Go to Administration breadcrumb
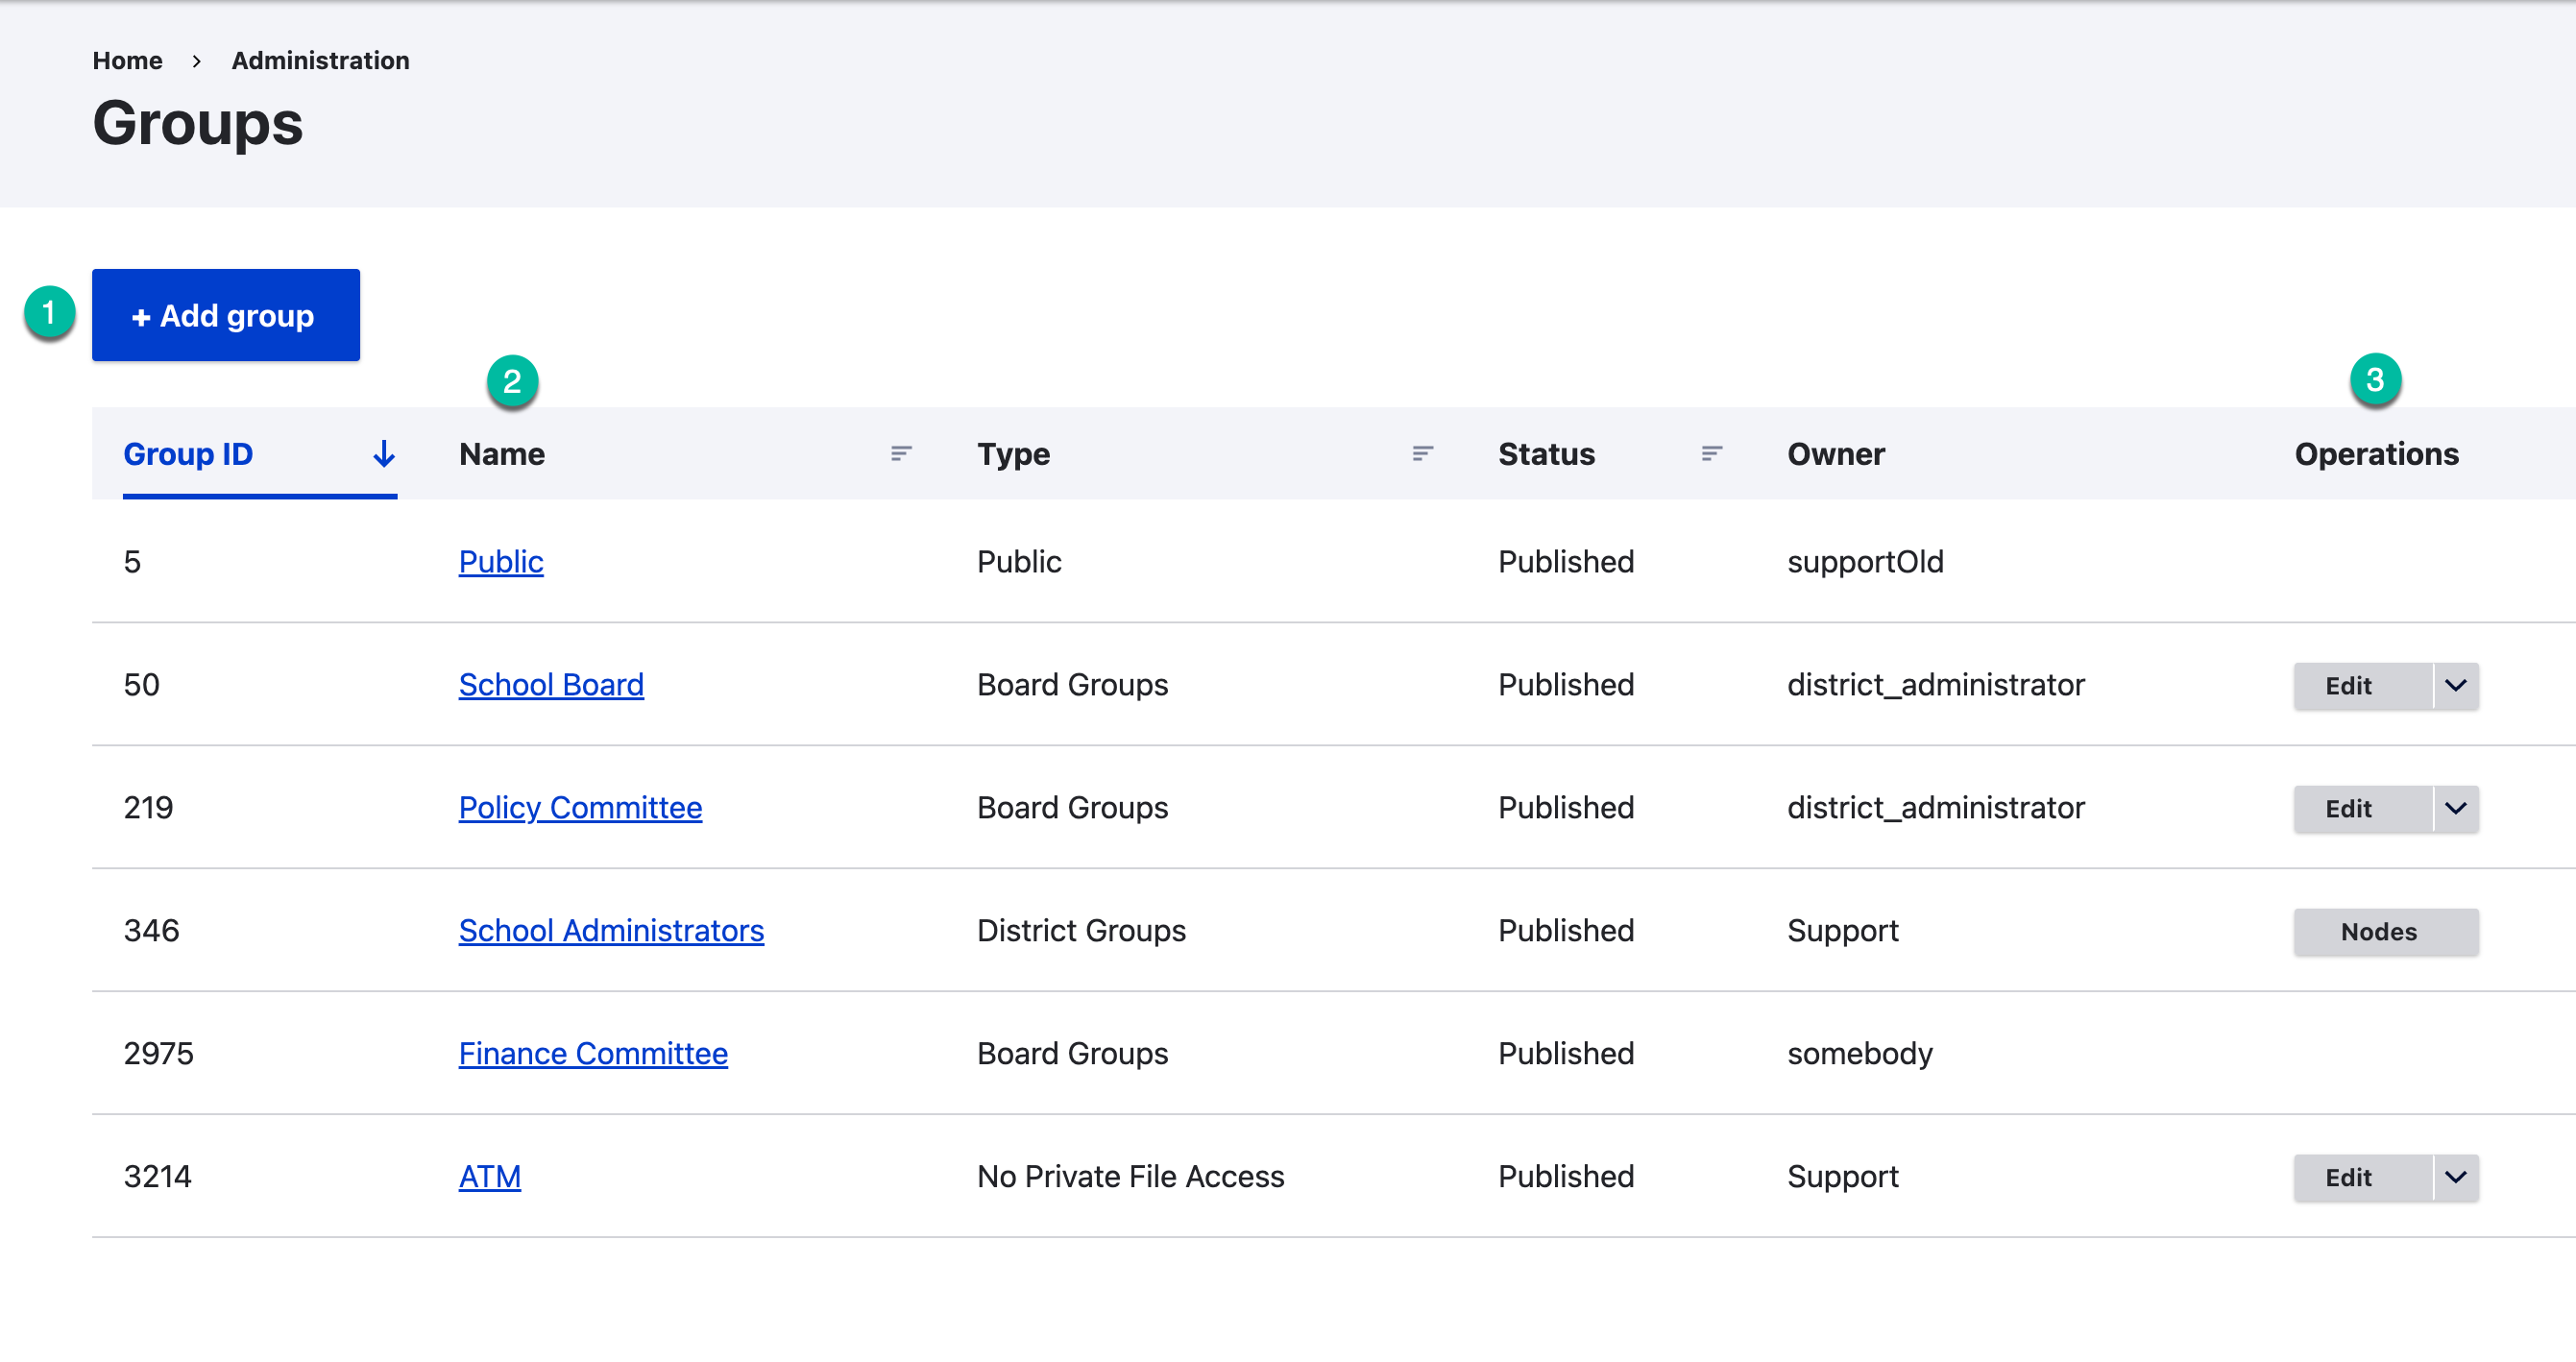Screen dimensions: 2576x1362 [320, 60]
